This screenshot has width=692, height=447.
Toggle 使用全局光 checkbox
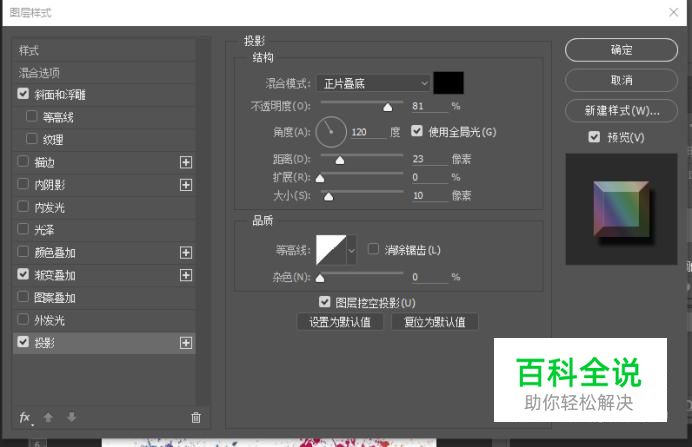pyautogui.click(x=417, y=131)
